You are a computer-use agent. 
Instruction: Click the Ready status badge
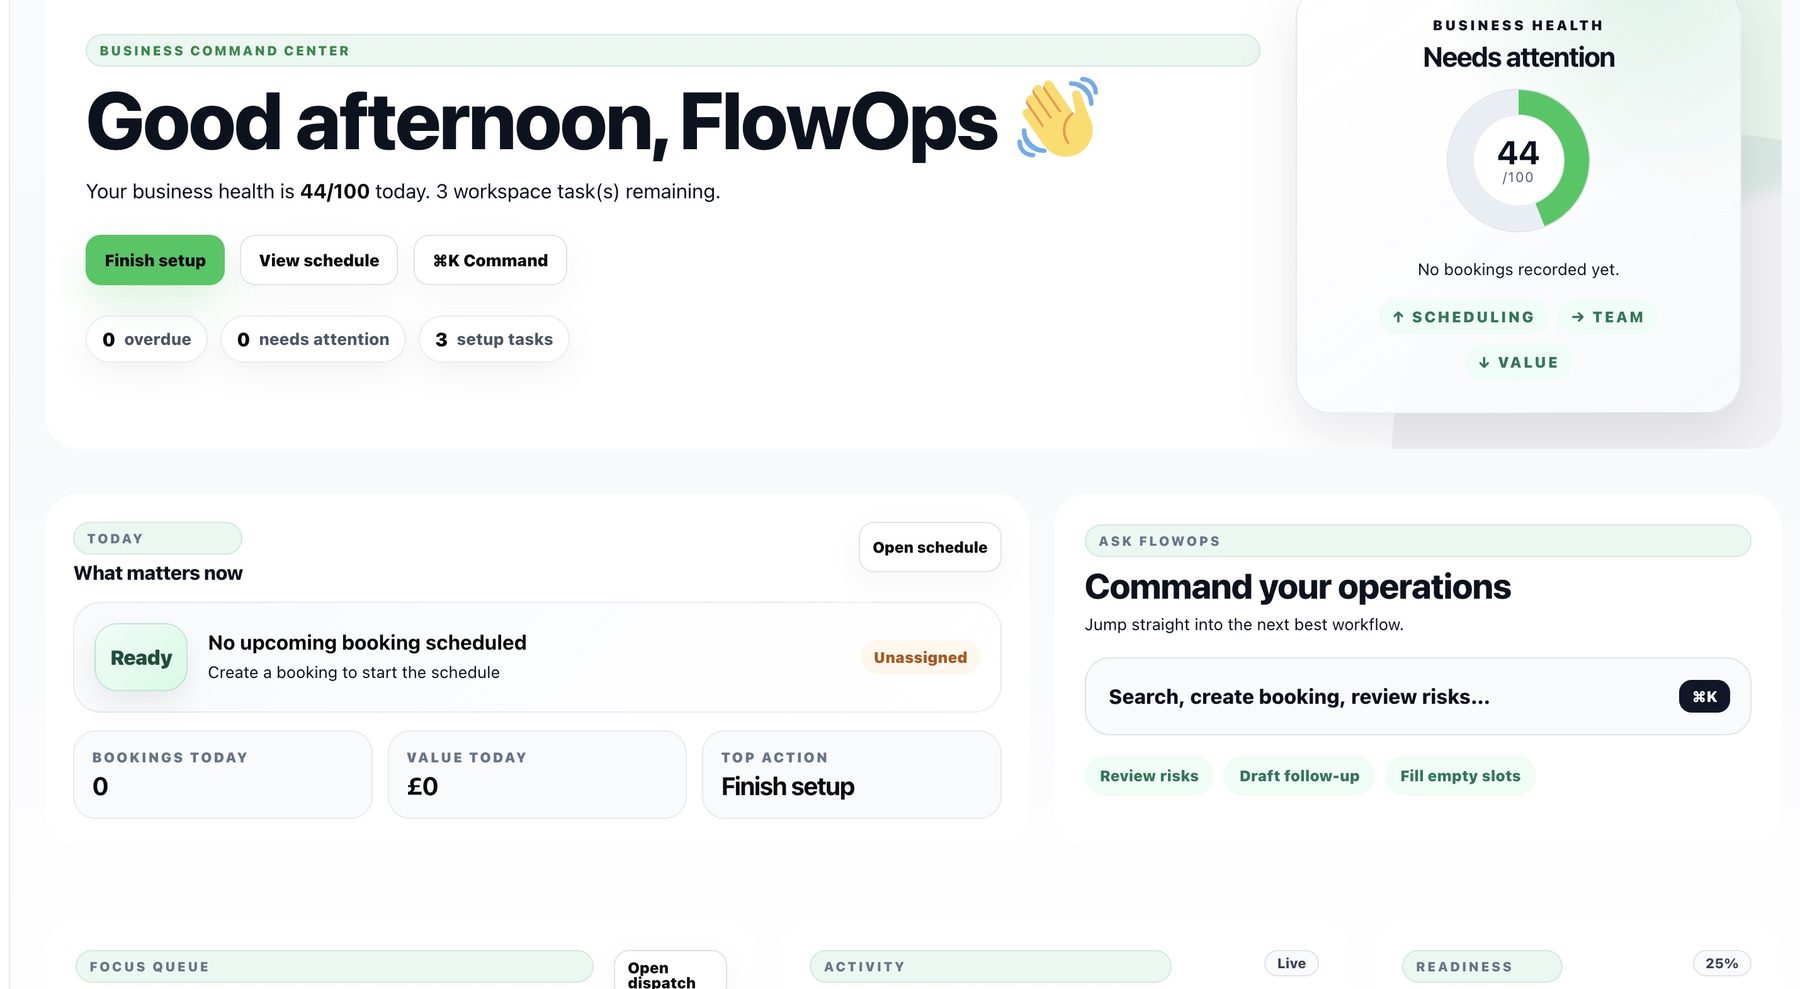coord(141,657)
